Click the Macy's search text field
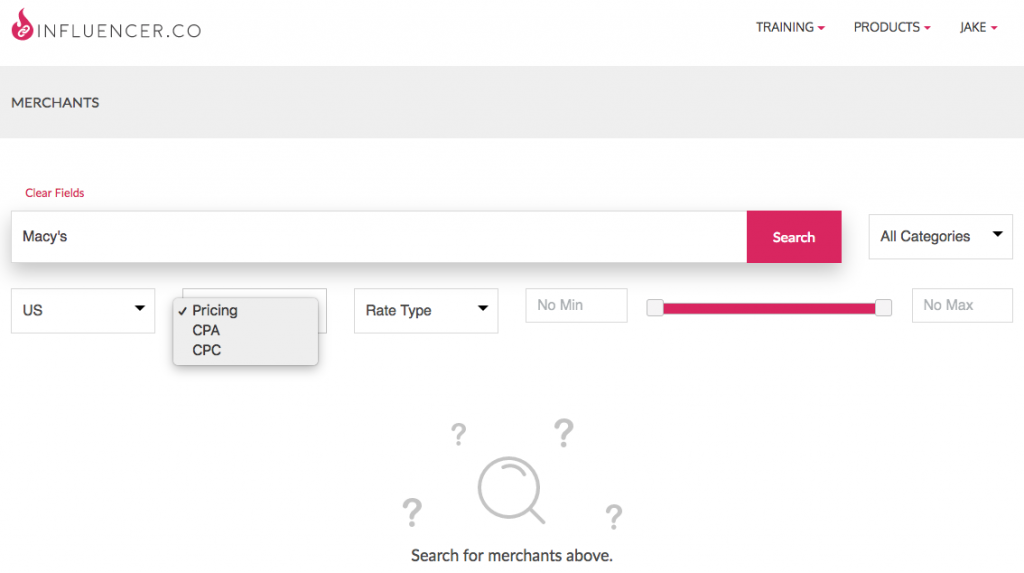Viewport: 1024px width, 573px height. (x=379, y=237)
